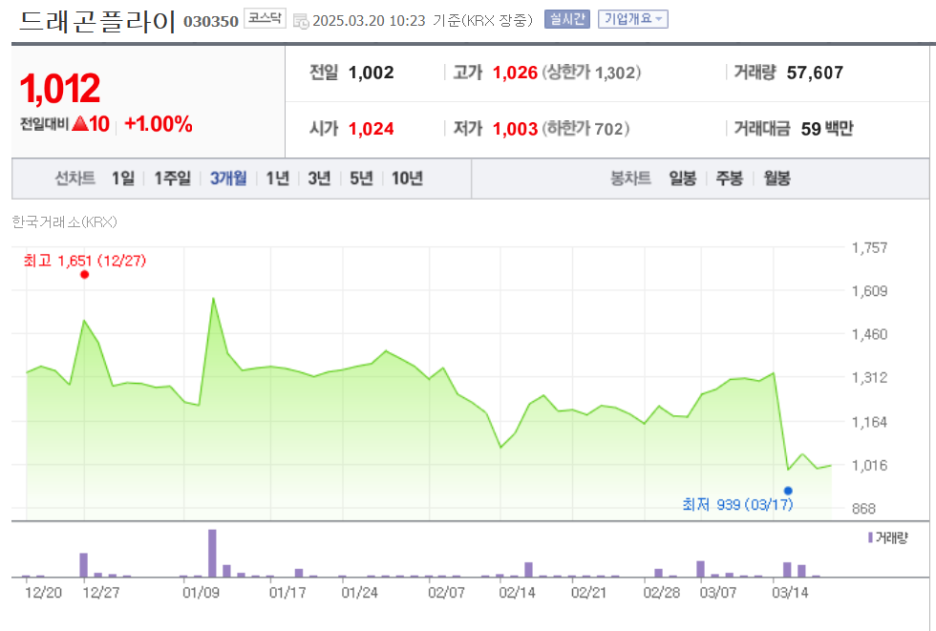Select the 1일 line chart tab
This screenshot has height=631, width=936.
(x=123, y=178)
